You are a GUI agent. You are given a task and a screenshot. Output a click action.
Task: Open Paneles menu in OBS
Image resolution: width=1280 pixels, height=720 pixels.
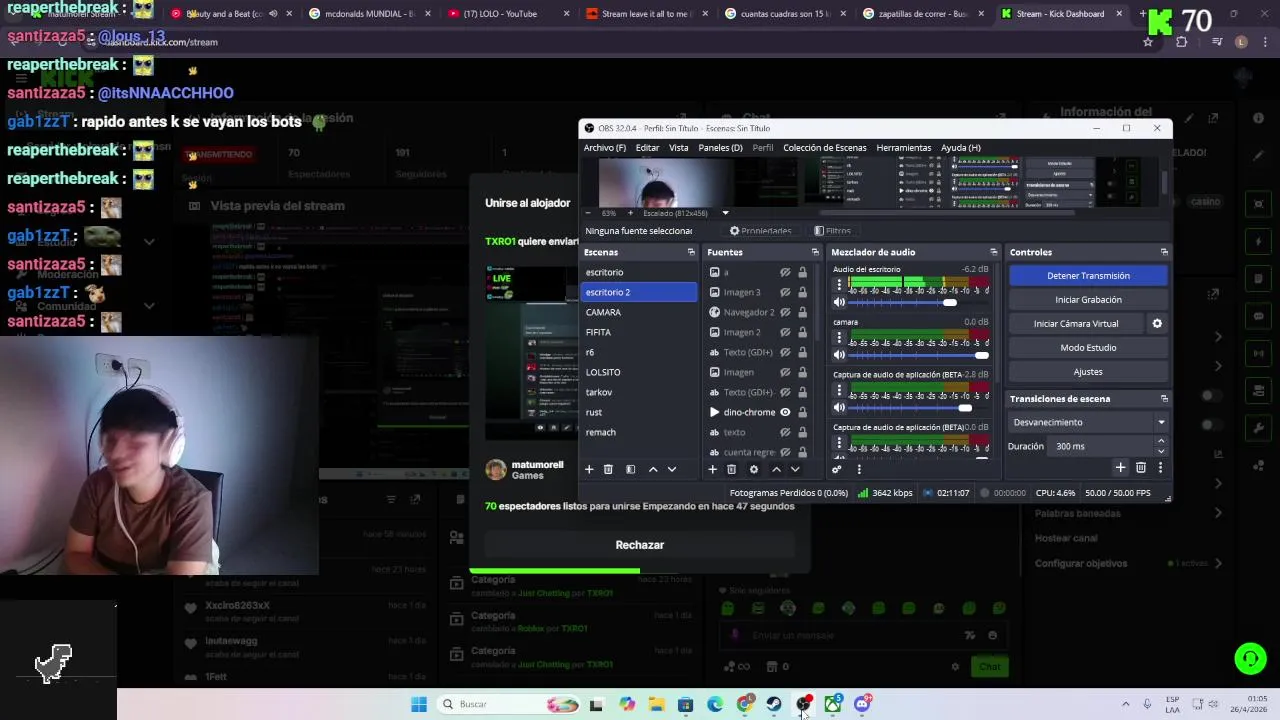720,148
